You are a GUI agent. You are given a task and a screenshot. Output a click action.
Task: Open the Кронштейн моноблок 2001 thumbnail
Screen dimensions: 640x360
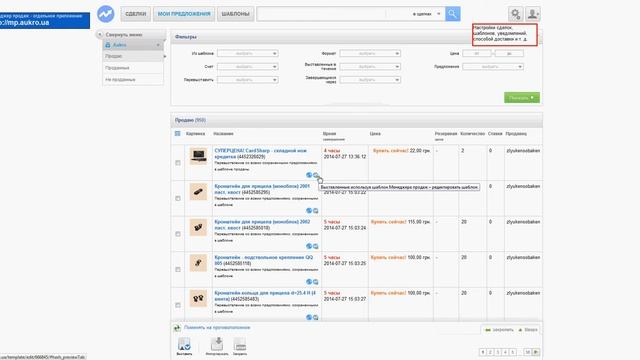198,191
